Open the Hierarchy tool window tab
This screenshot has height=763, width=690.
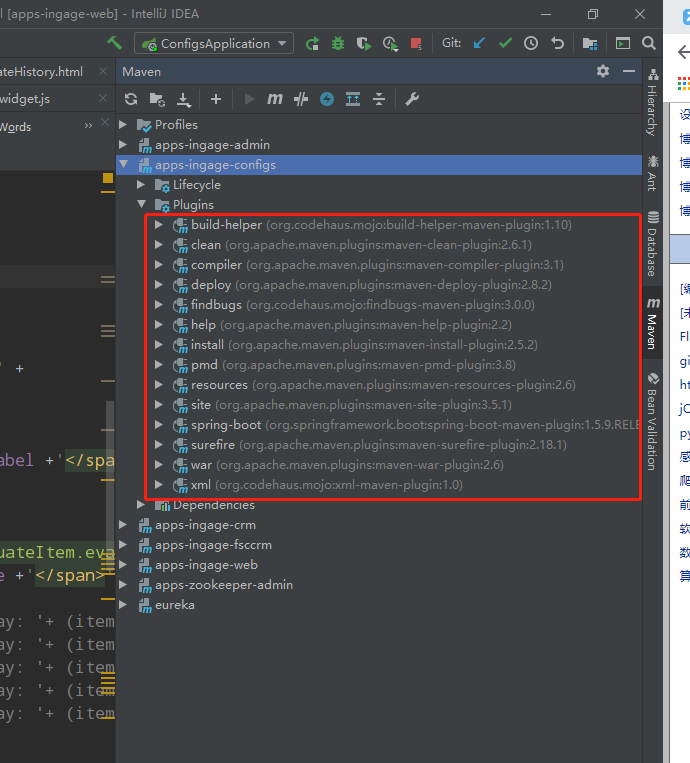pos(653,102)
